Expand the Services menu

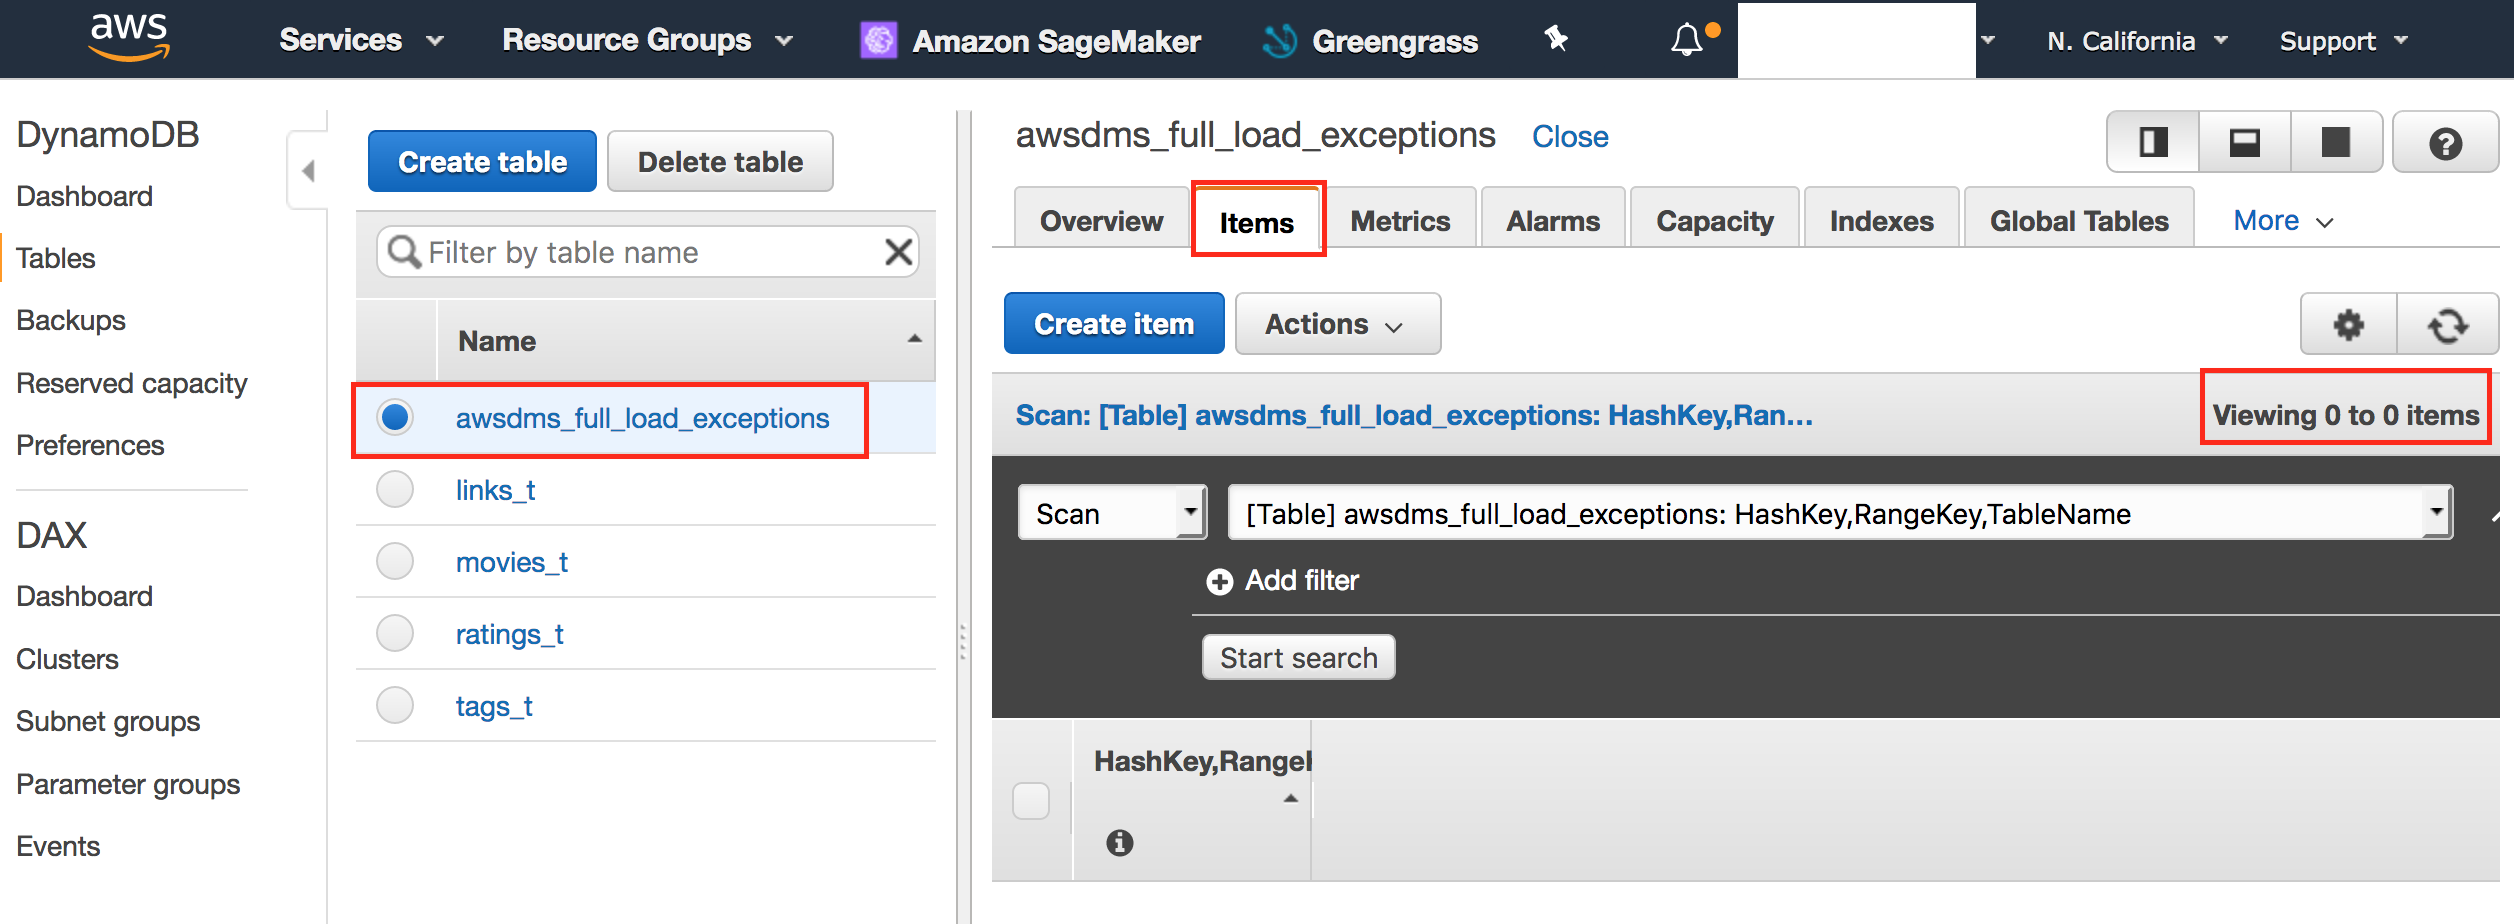tap(361, 40)
